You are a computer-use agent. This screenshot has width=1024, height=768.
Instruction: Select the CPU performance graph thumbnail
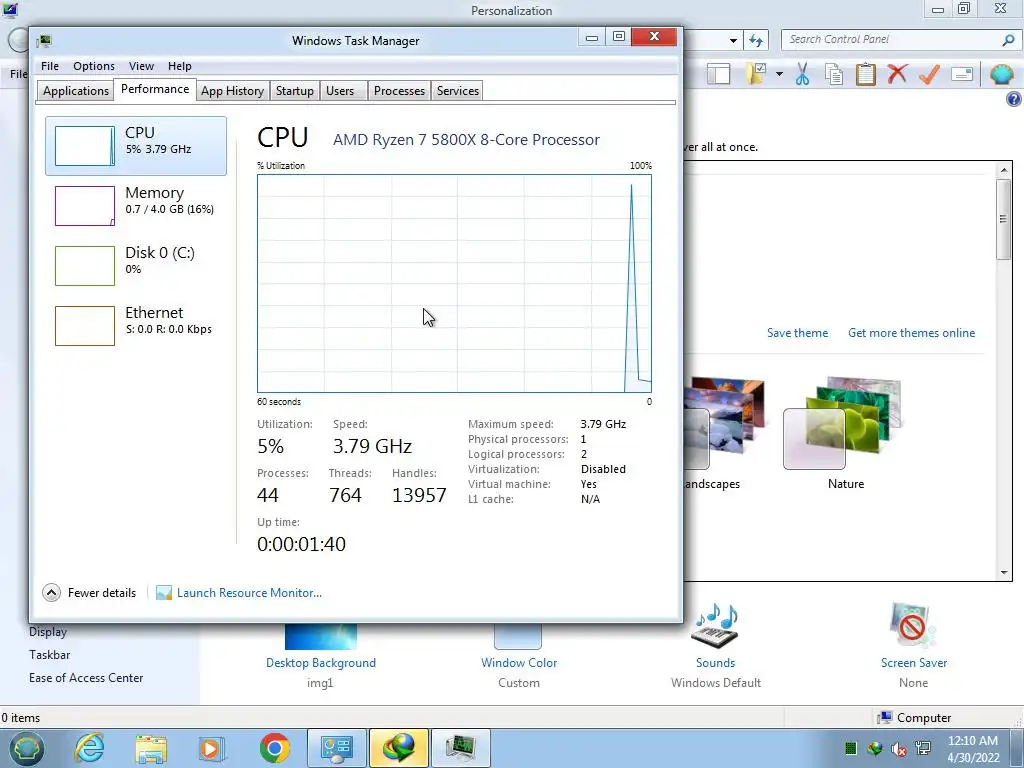(85, 146)
